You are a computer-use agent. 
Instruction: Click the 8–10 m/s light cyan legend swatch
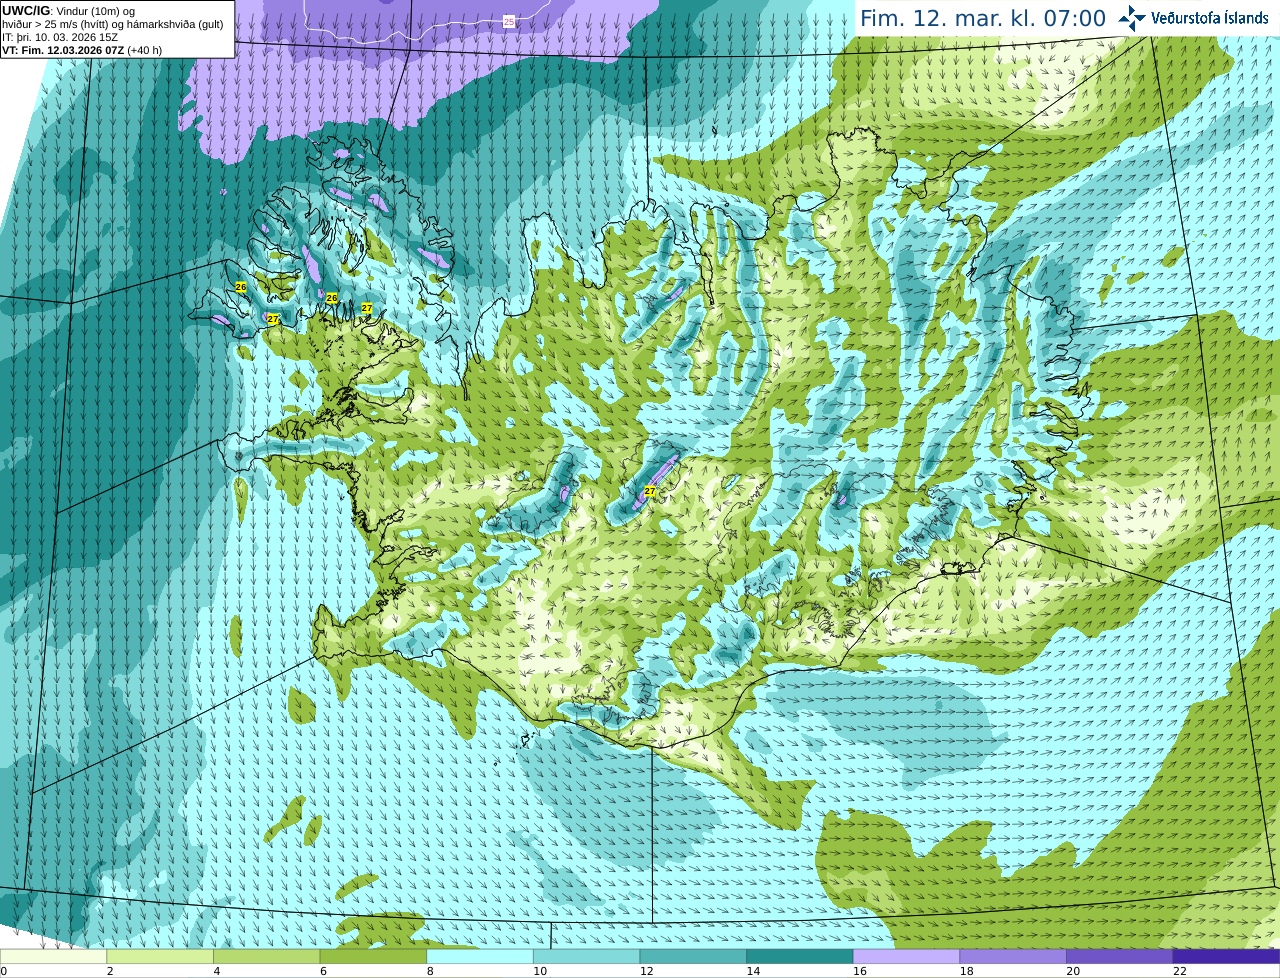[480, 957]
